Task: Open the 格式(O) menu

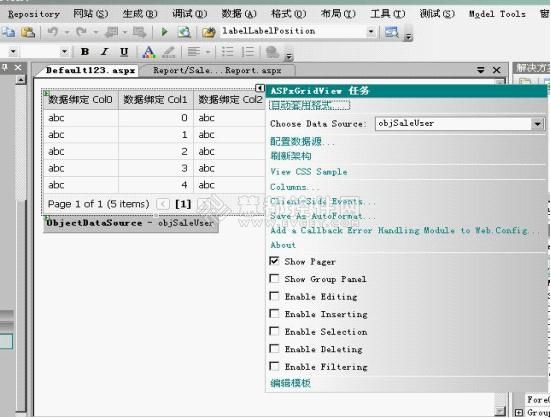Action: pos(289,14)
